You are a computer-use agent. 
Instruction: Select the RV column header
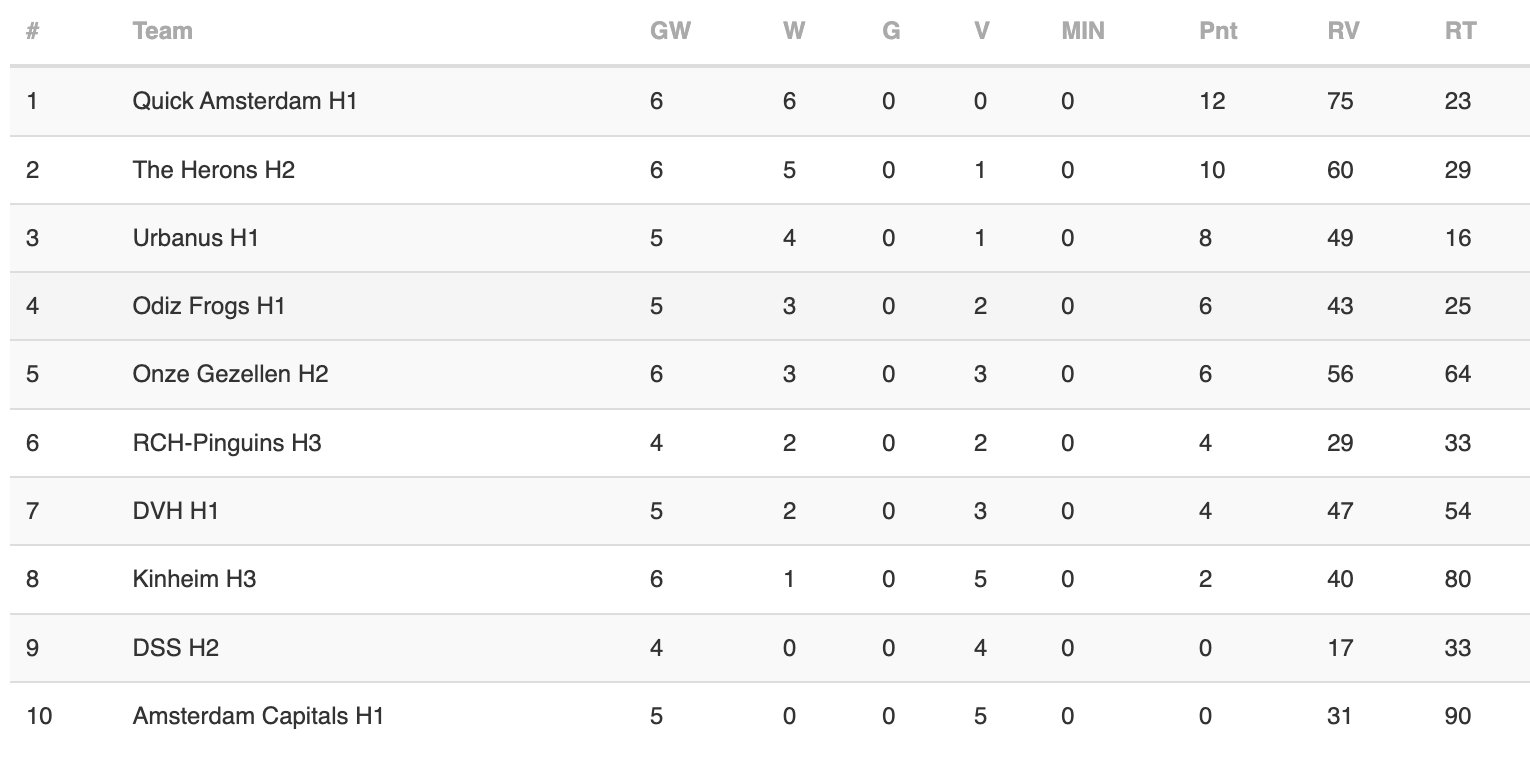point(1343,31)
